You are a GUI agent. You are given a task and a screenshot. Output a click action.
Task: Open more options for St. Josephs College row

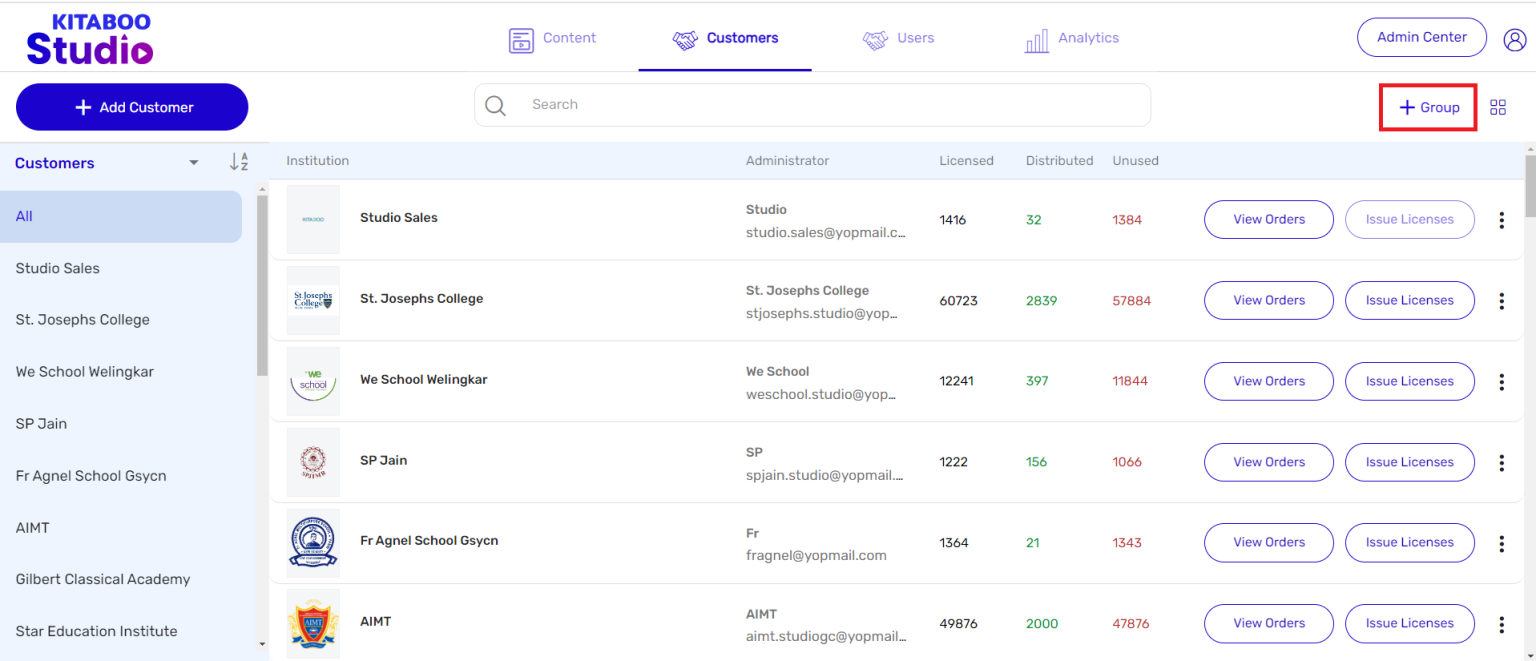1501,301
